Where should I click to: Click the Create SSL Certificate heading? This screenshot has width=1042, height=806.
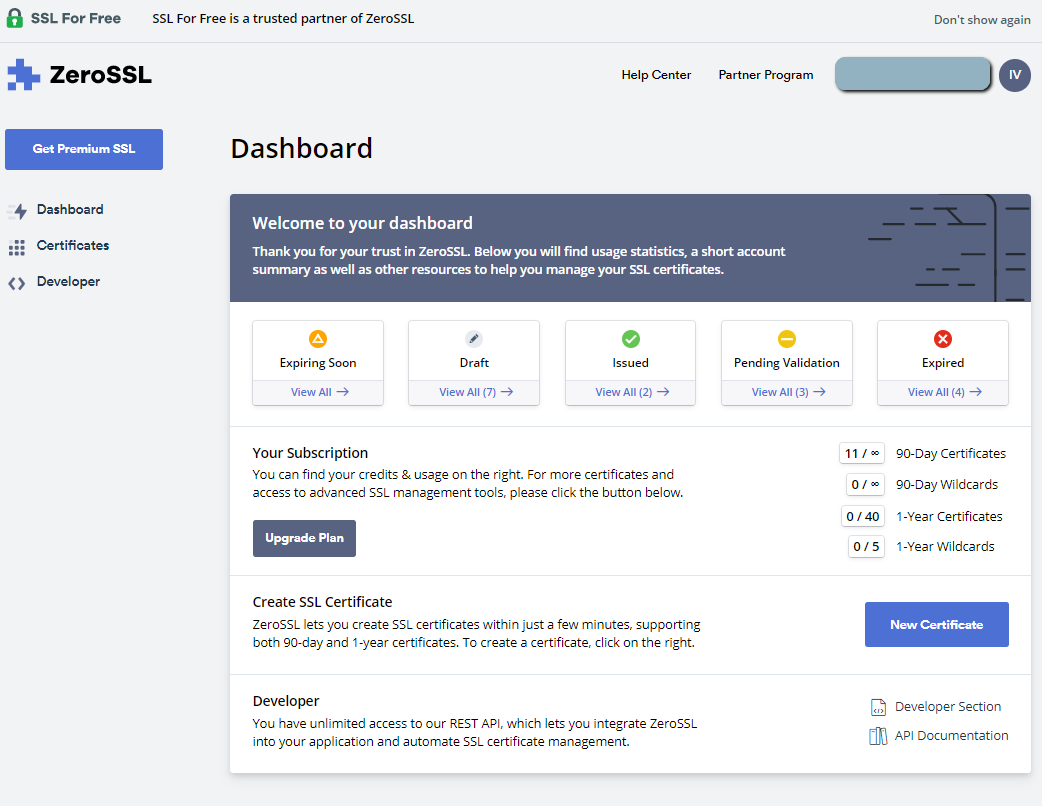tap(322, 602)
